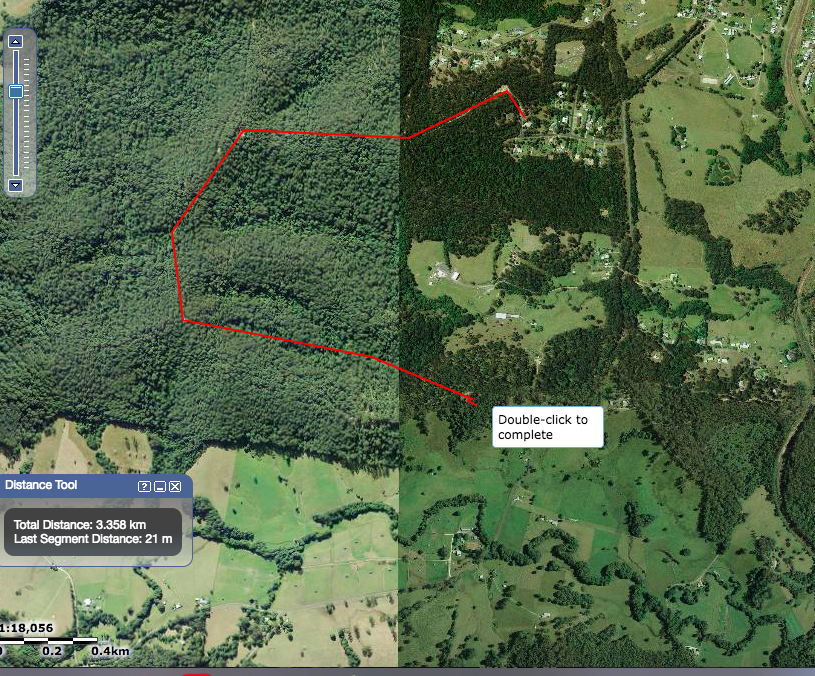
Task: Click the red path's northernmost peak vertex
Action: point(507,90)
